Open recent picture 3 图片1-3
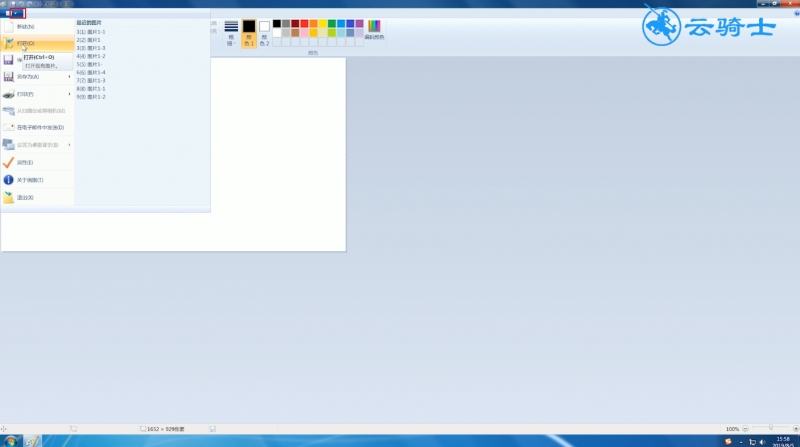 pos(91,48)
